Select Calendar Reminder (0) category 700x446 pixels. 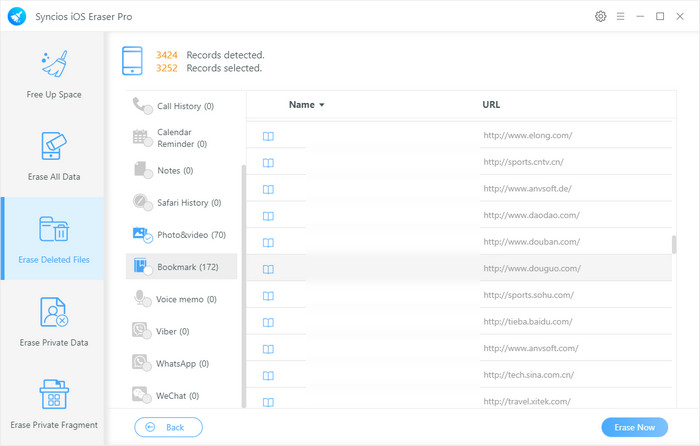tap(181, 138)
